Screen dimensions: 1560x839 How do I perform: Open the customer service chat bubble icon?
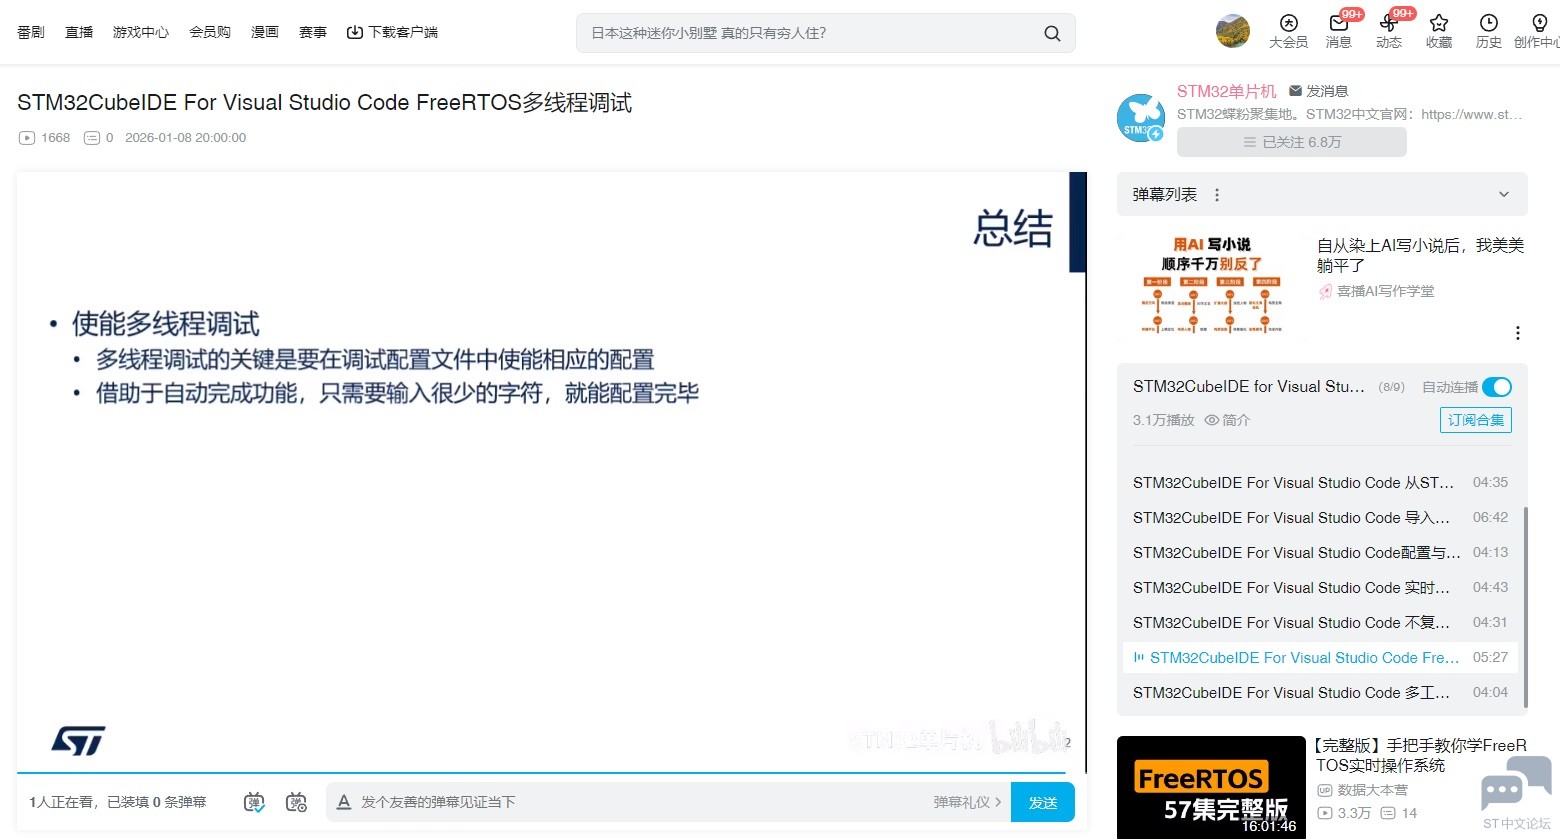[1516, 786]
